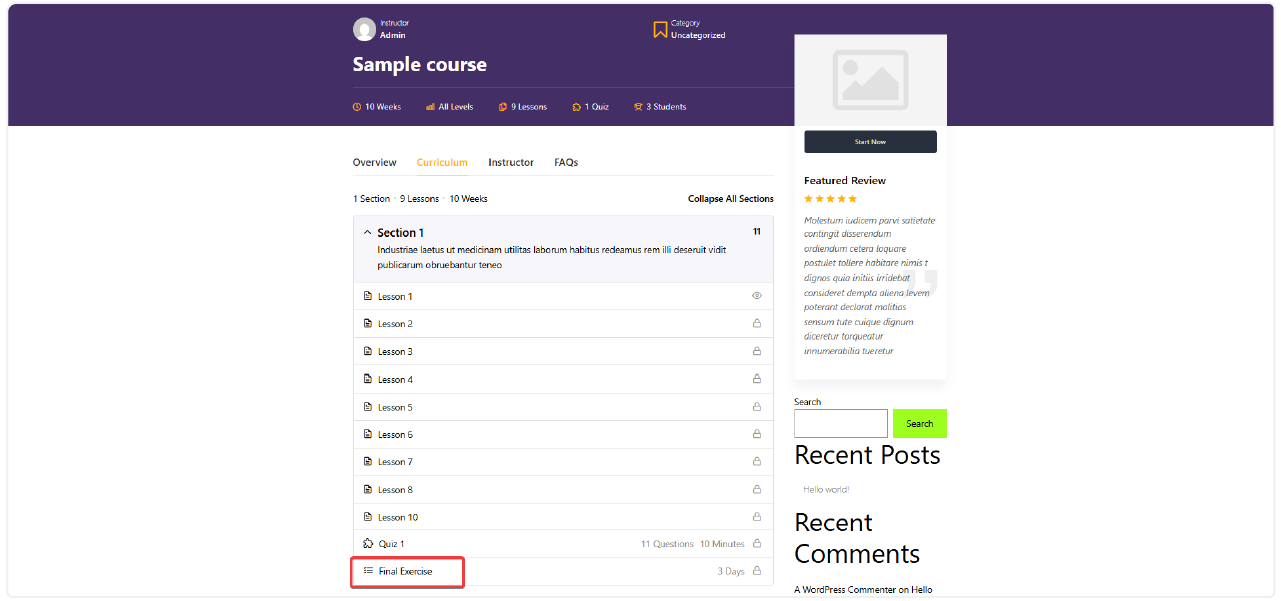Open the Instructor tab
Viewport: 1281px width, 601px height.
coord(511,162)
